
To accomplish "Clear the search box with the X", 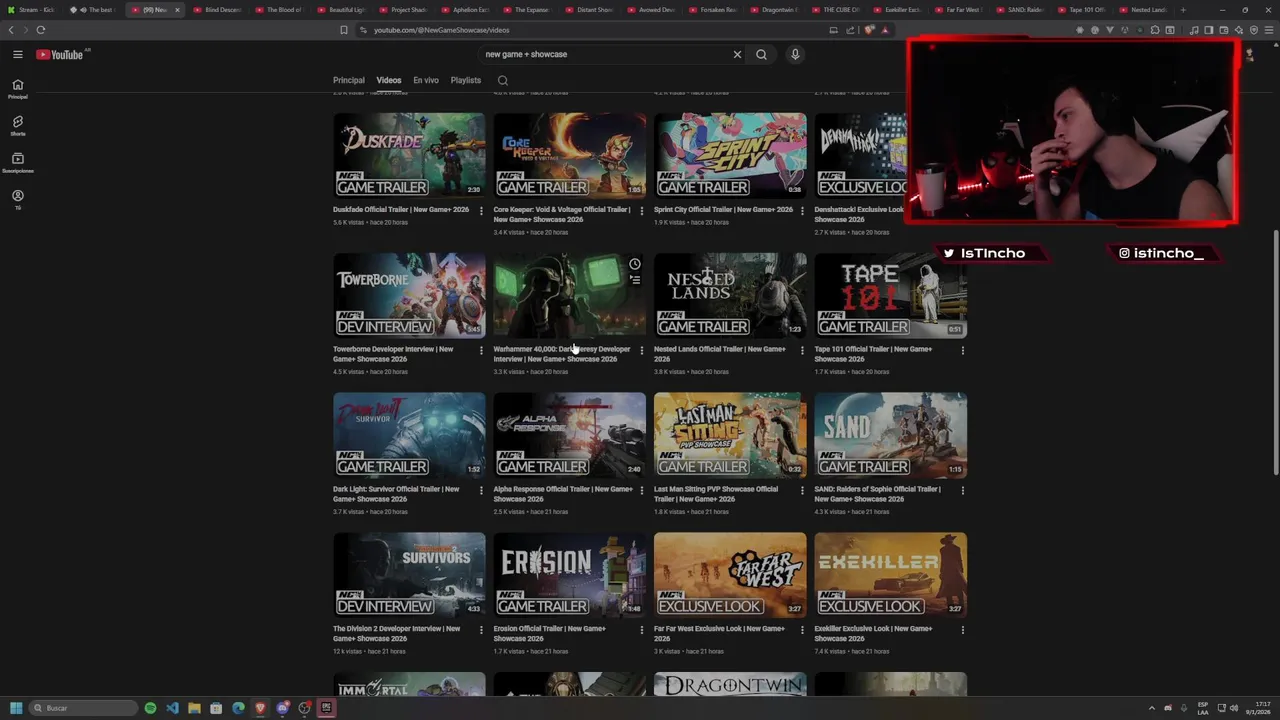I will [x=737, y=54].
